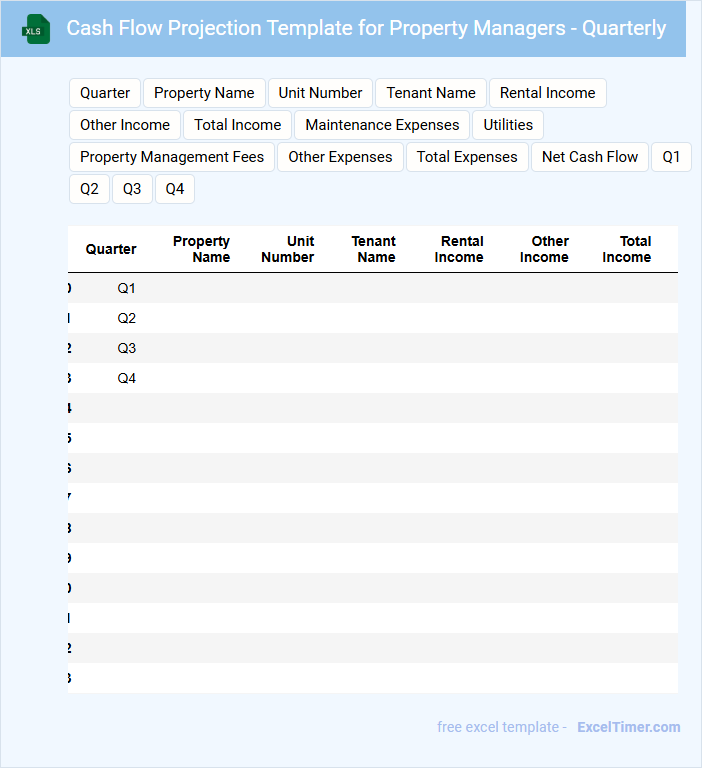This screenshot has height=768, width=702.
Task: Open the ExcelTimer.com link
Action: 628,727
